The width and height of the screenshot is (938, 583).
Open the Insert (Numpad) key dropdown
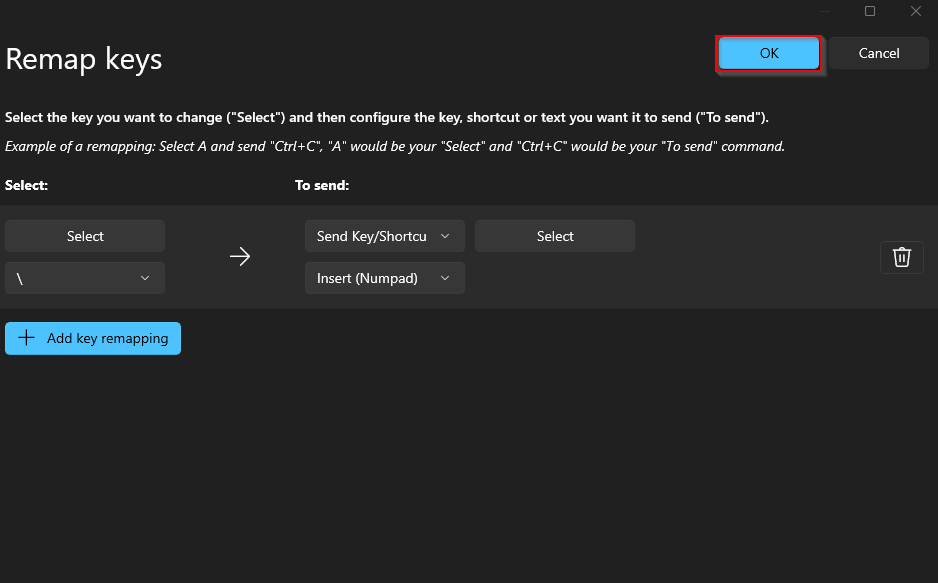click(x=385, y=278)
